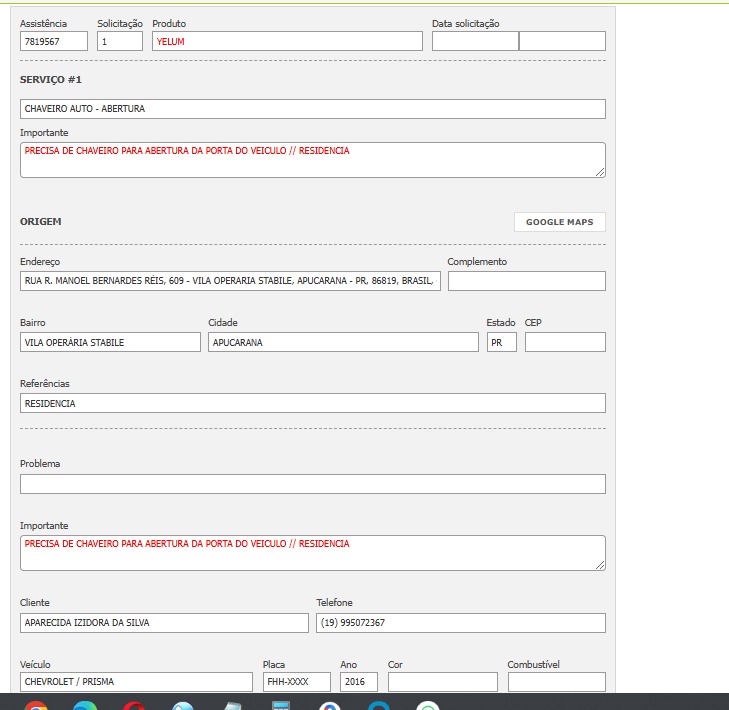This screenshot has height=710, width=729.
Task: Click the Estado field showing PR
Action: (x=501, y=342)
